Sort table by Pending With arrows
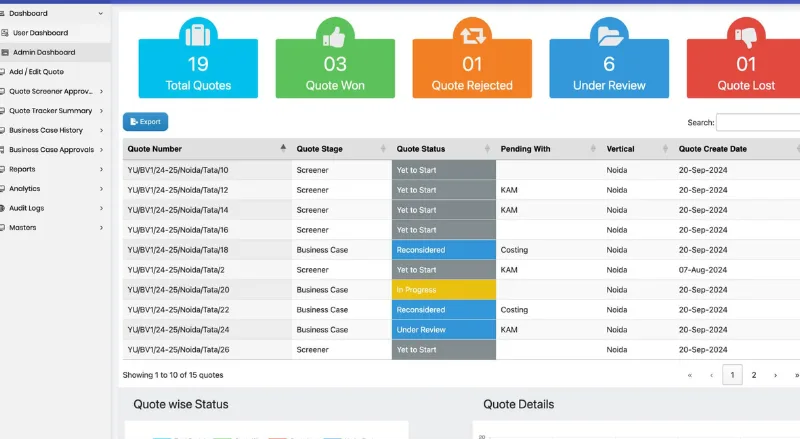The image size is (800, 439). point(593,149)
